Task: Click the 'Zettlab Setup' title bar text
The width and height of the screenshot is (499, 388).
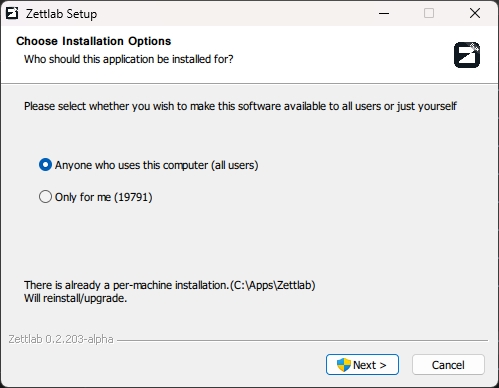Action: (x=61, y=14)
